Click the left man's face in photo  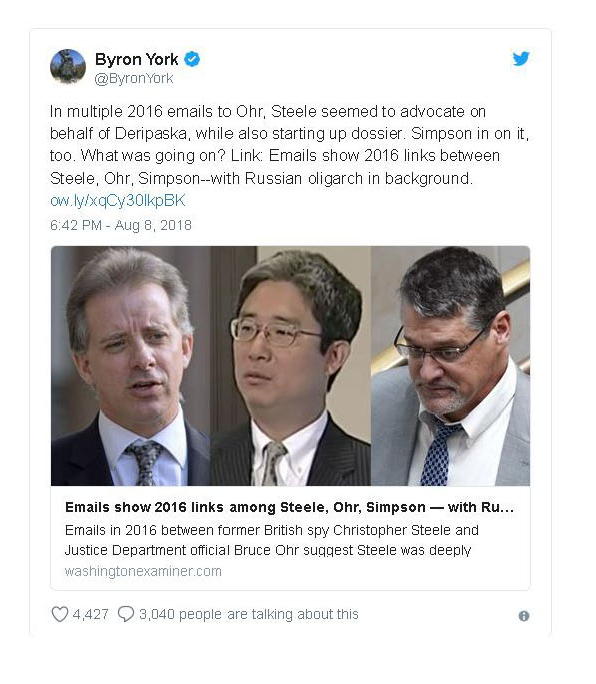click(x=131, y=349)
